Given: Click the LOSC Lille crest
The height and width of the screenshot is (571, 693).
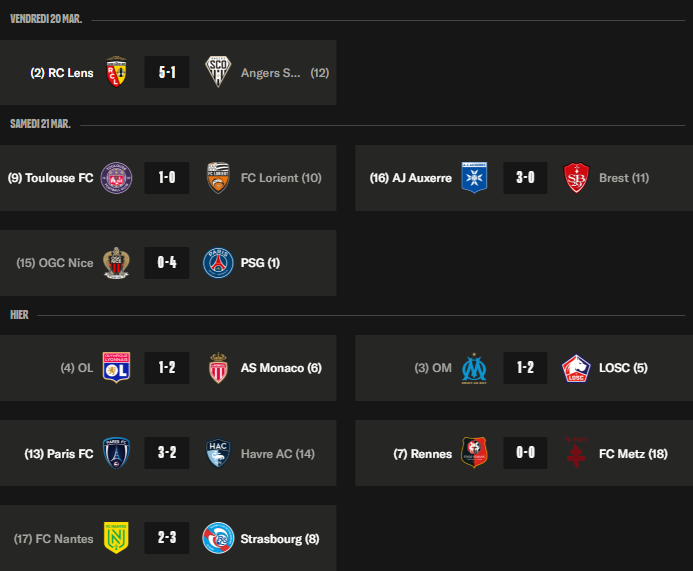Looking at the screenshot, I should [x=576, y=368].
